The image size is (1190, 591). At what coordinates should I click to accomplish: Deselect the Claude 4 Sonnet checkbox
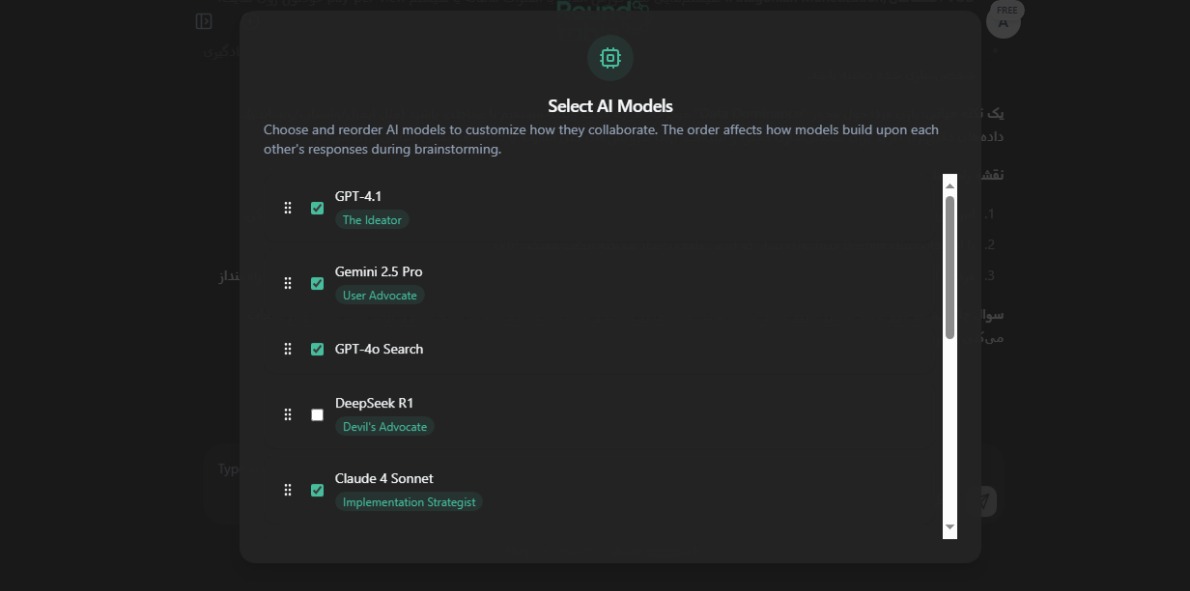tap(317, 490)
